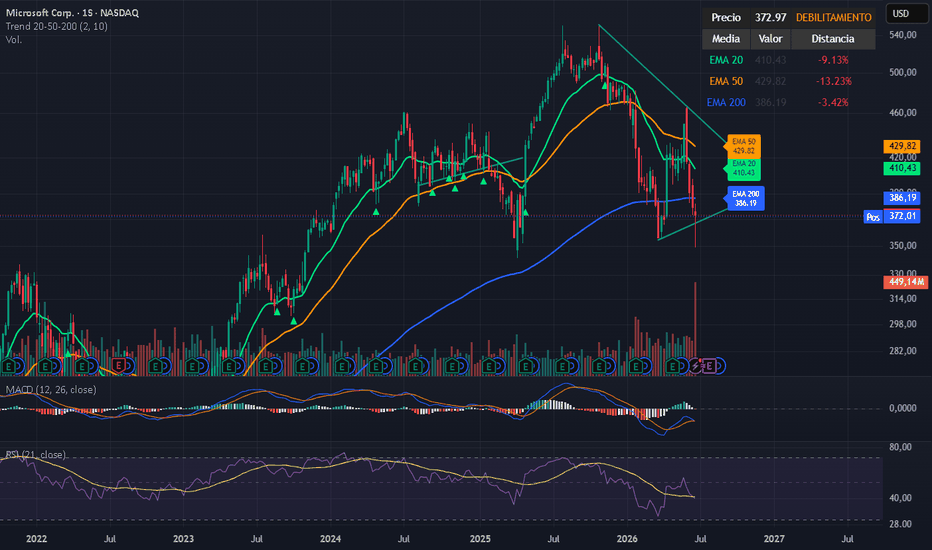
Task: Select the ascending green support trendline
Action: click(x=693, y=224)
